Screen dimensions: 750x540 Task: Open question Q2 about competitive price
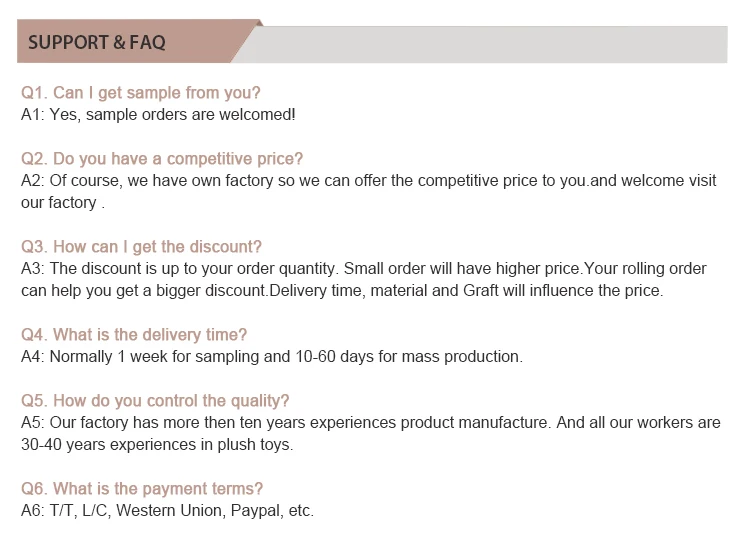tap(162, 159)
